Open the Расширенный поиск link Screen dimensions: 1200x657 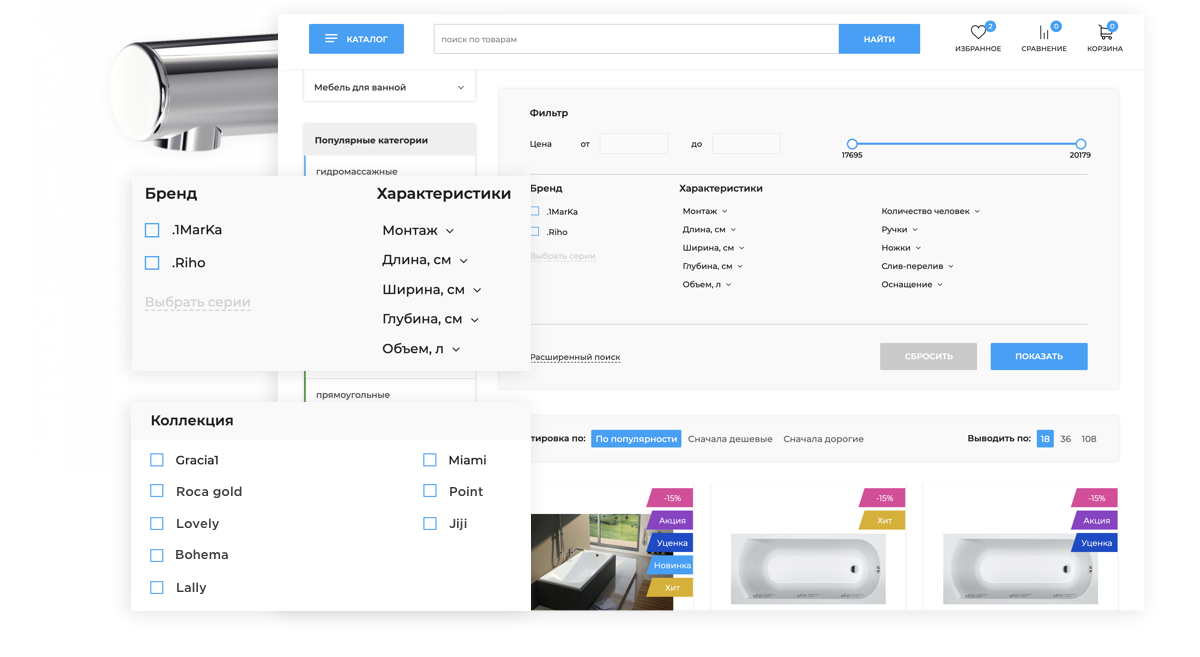575,357
